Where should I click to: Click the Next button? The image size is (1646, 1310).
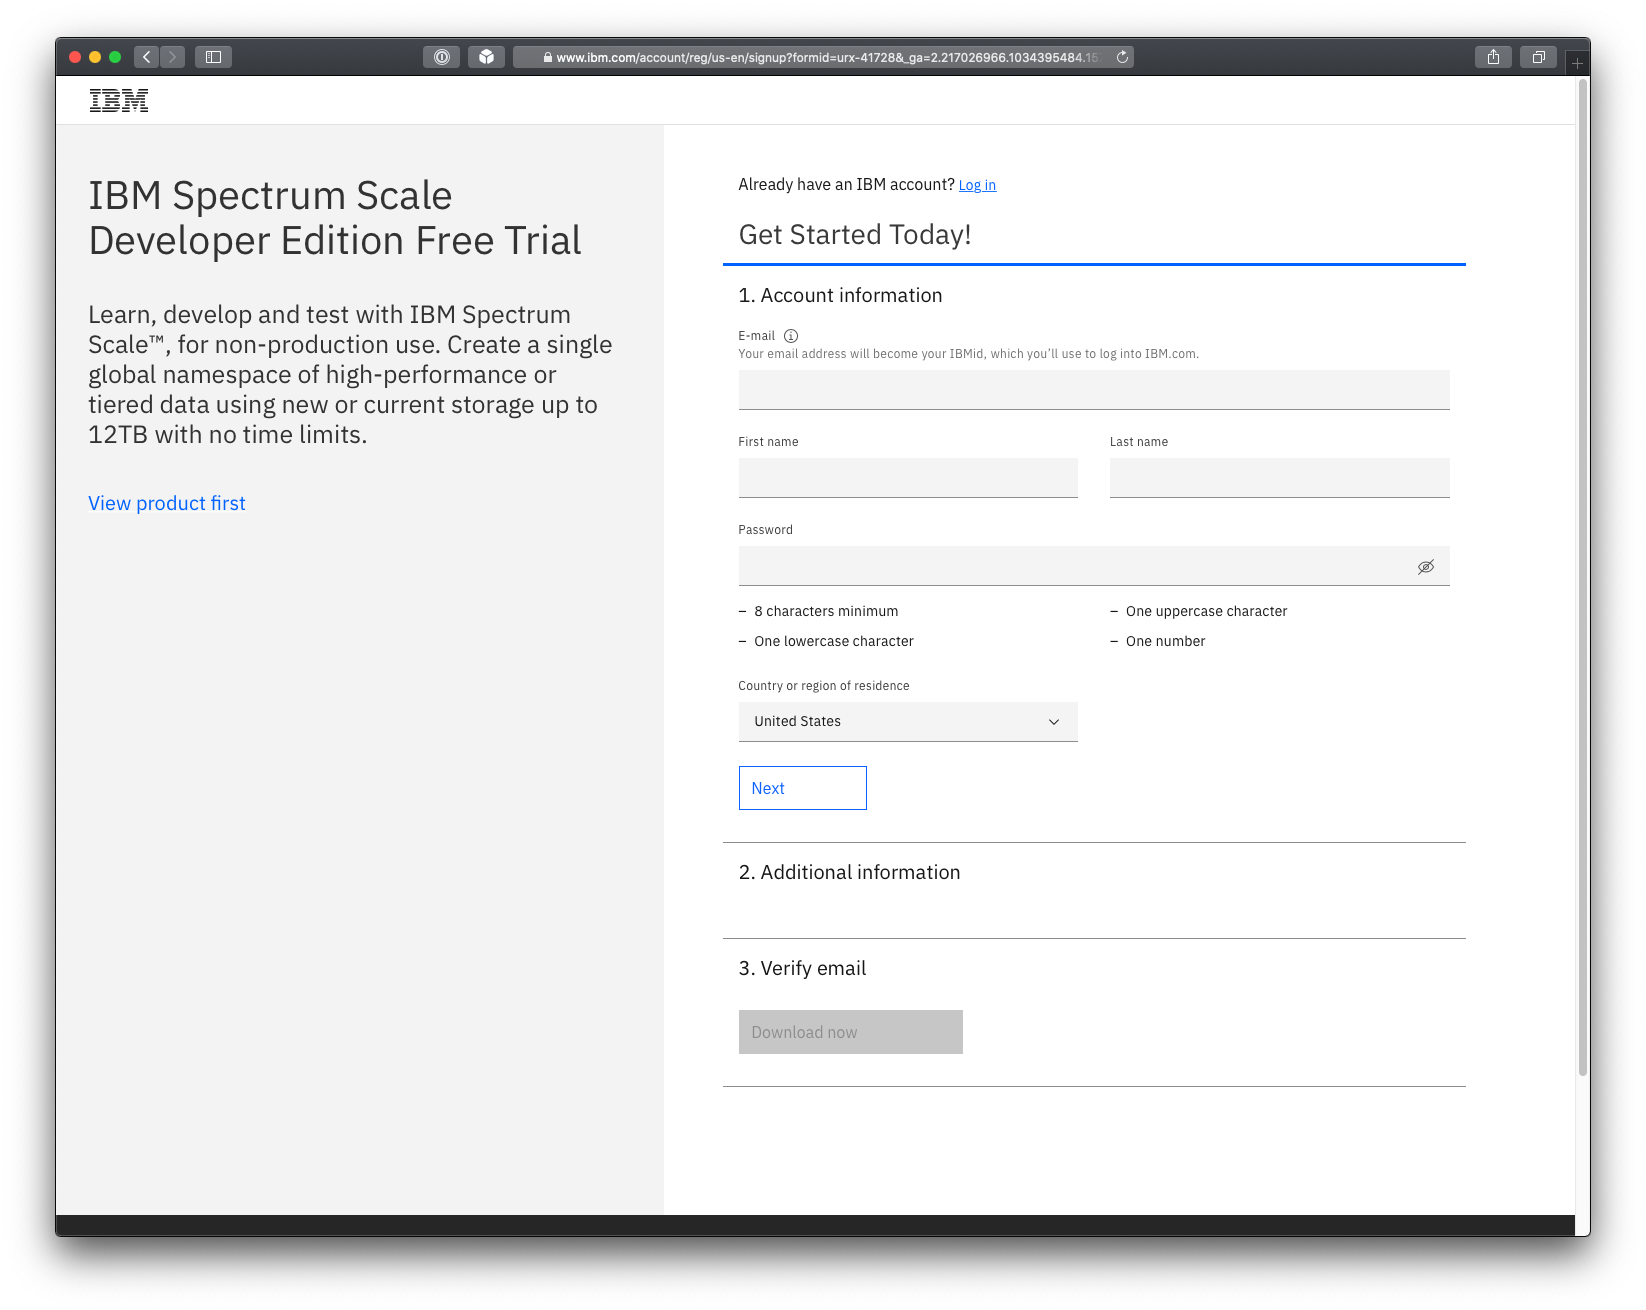pos(802,788)
